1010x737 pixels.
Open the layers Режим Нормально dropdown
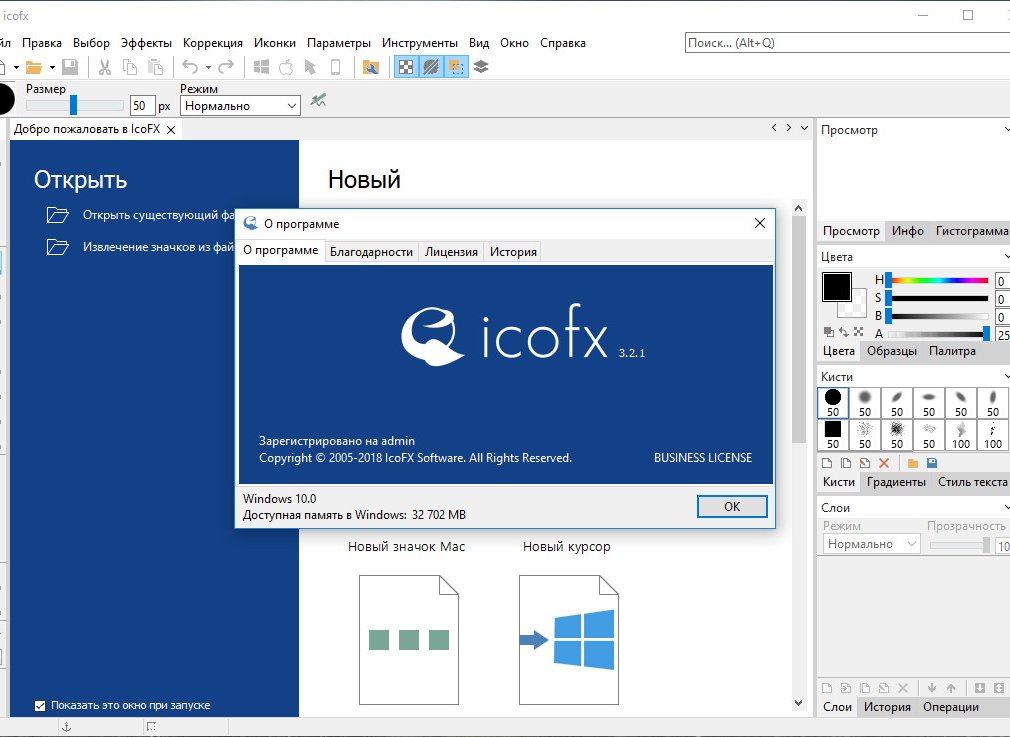(x=872, y=544)
